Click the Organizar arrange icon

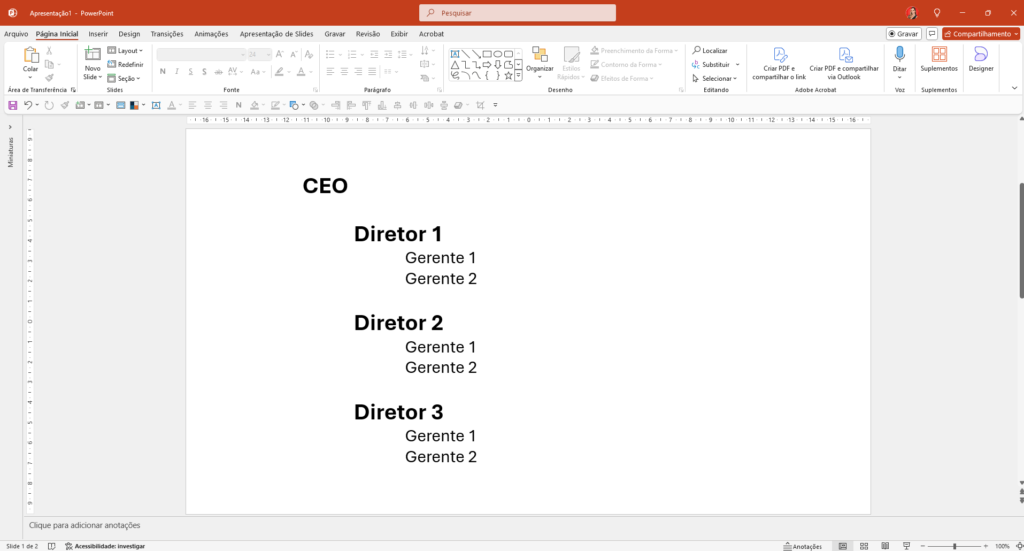(539, 55)
